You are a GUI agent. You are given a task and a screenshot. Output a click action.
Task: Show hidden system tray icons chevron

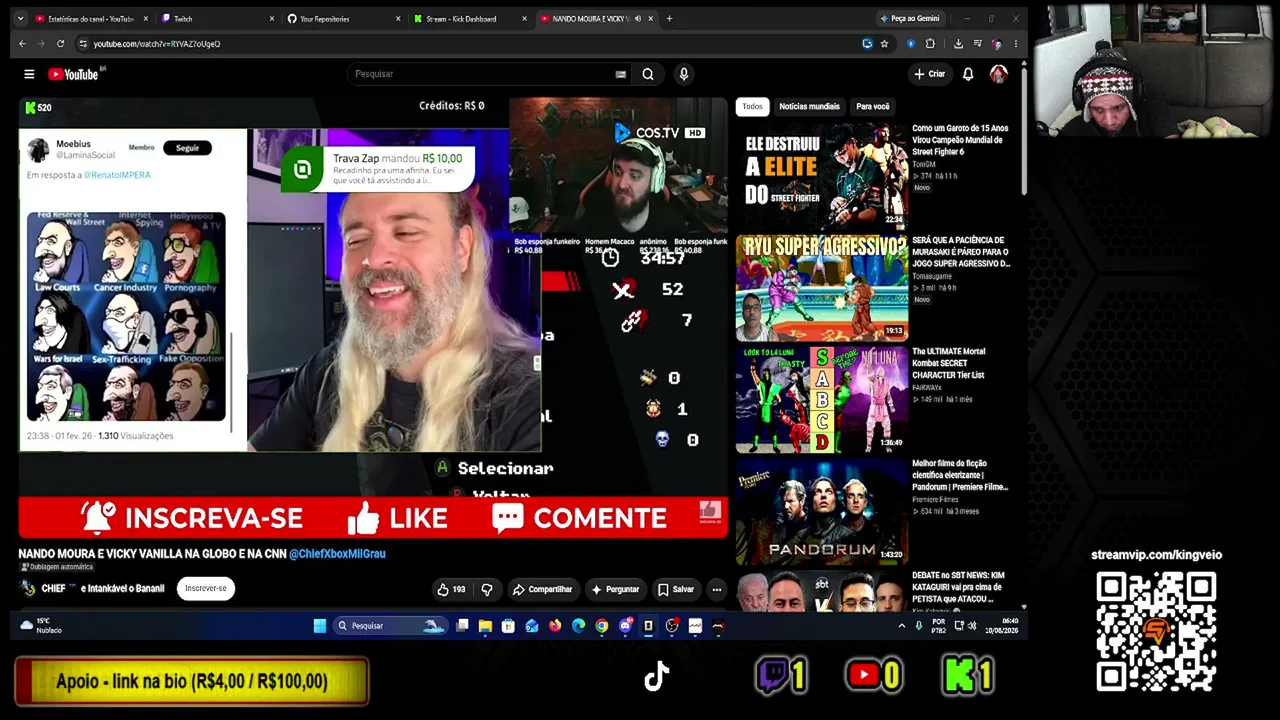click(x=901, y=626)
